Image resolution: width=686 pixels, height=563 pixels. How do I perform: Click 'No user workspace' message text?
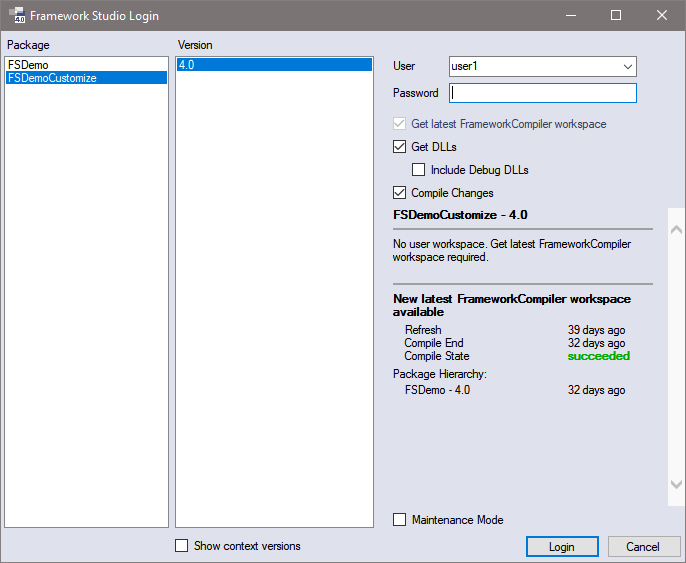click(x=512, y=250)
